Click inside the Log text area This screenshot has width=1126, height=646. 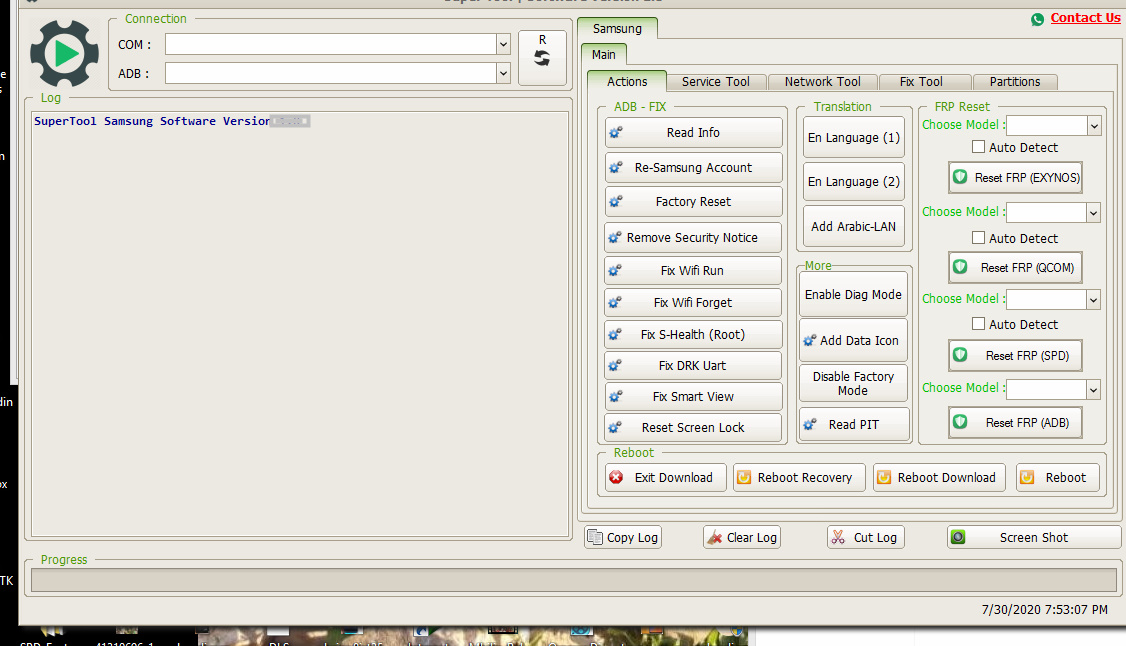(300, 323)
